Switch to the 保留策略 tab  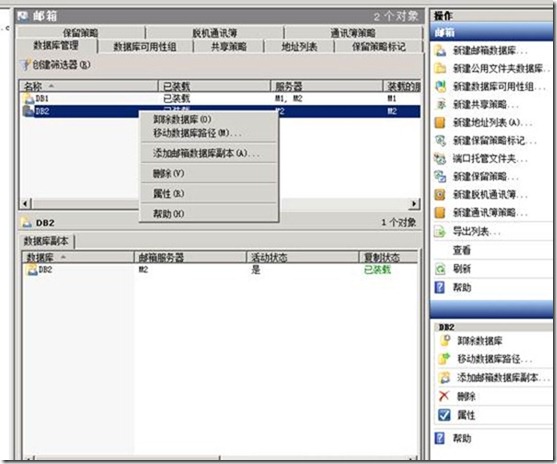tap(81, 33)
